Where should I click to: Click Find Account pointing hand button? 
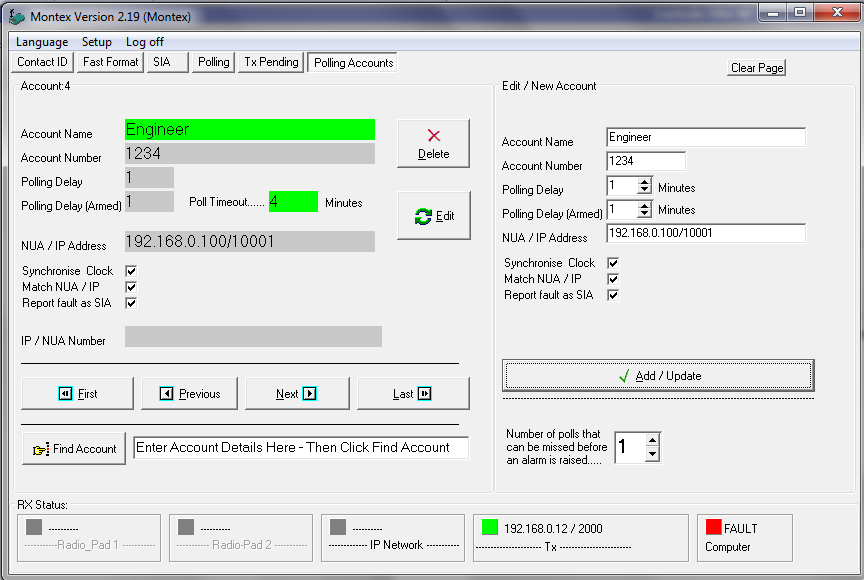74,449
